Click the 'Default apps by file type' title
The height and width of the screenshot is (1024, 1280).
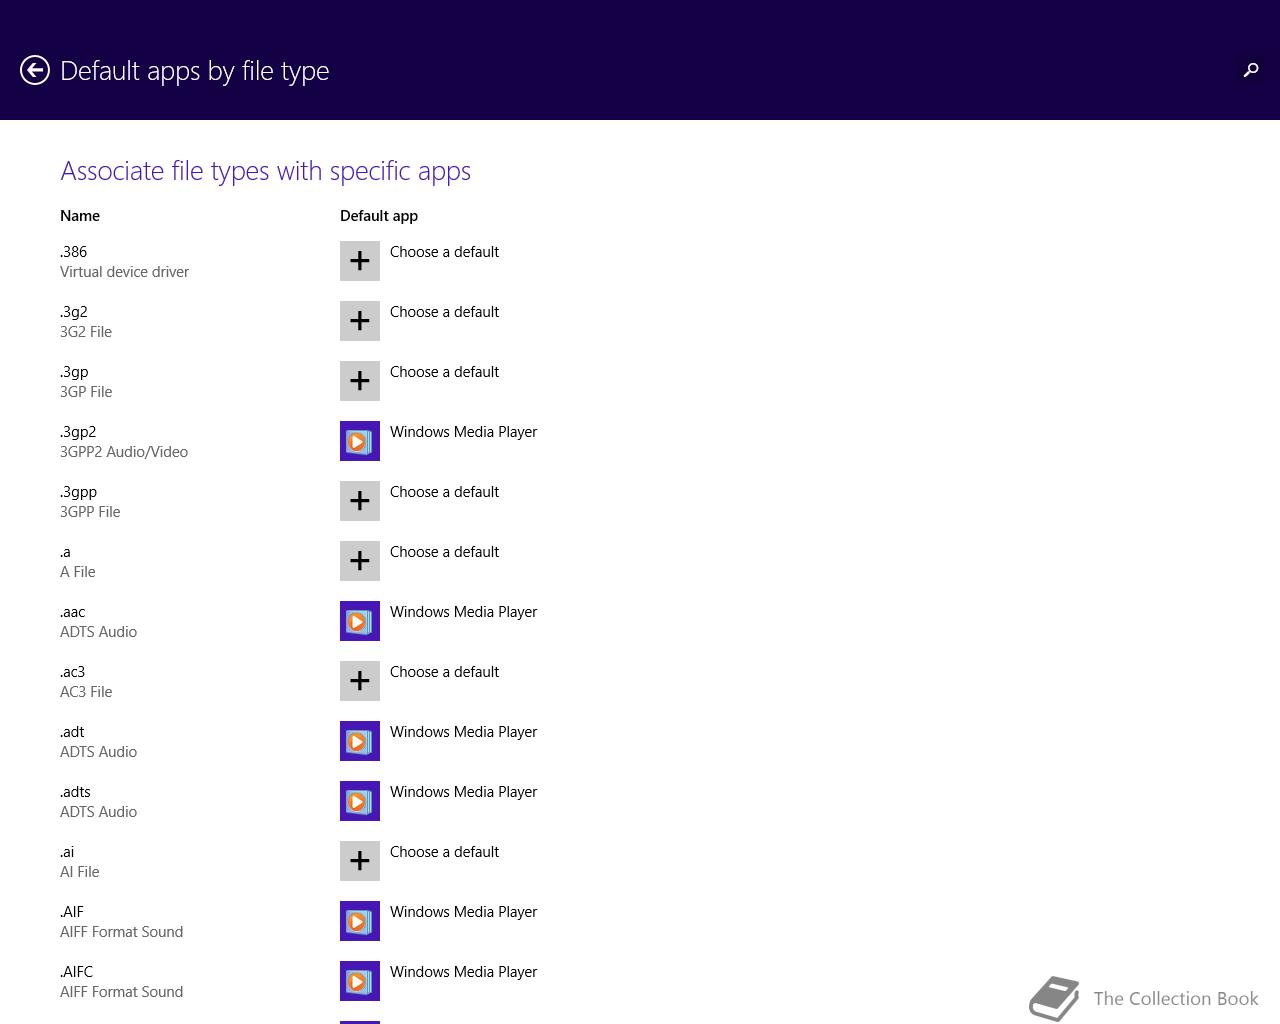[195, 71]
